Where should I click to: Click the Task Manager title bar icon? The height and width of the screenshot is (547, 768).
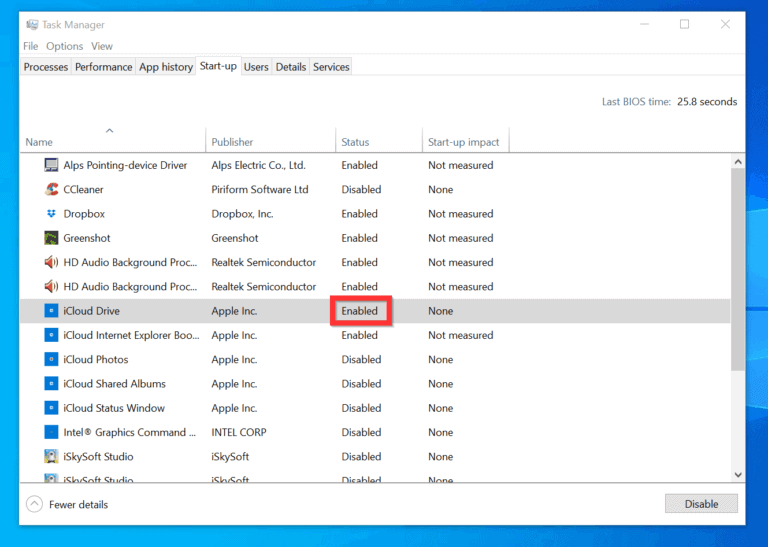32,24
